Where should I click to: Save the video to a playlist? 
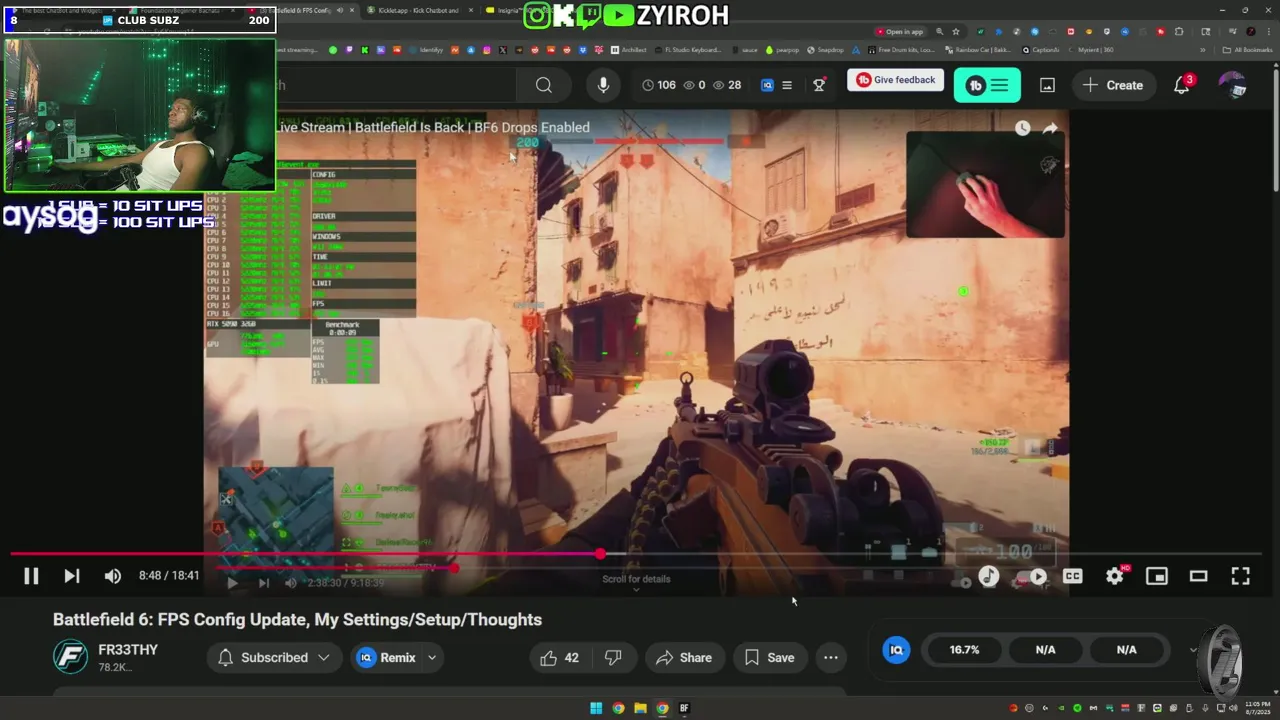click(x=769, y=658)
